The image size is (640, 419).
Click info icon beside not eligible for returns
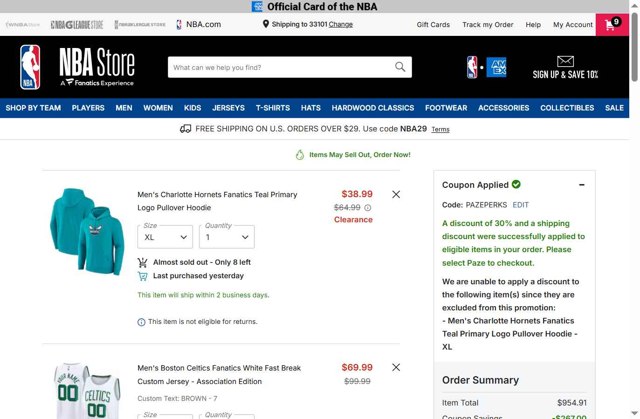click(141, 322)
